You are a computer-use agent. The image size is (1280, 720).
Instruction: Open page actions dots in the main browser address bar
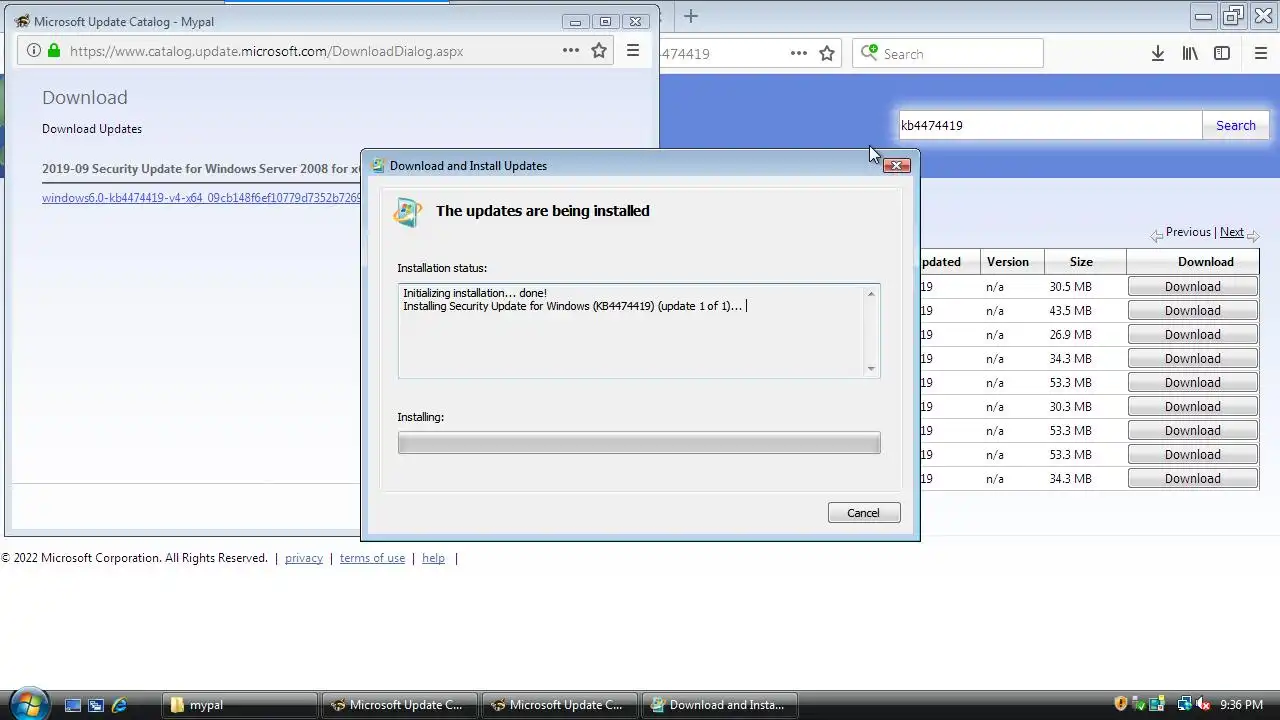[799, 54]
